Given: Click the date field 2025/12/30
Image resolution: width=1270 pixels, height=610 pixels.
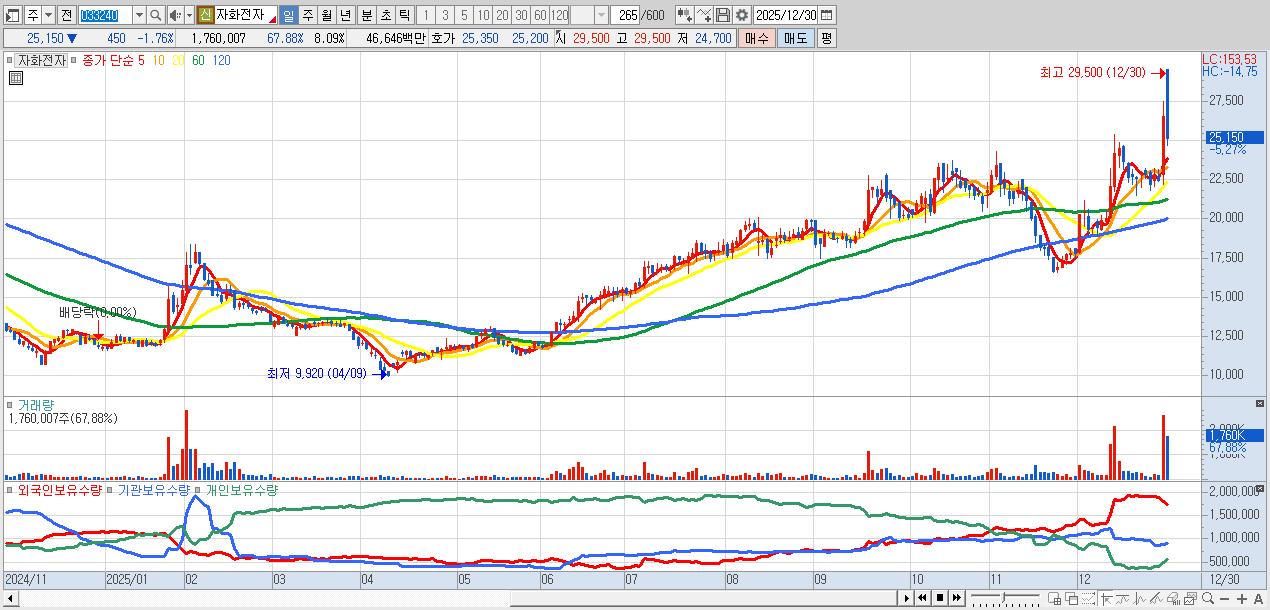Looking at the screenshot, I should 785,15.
